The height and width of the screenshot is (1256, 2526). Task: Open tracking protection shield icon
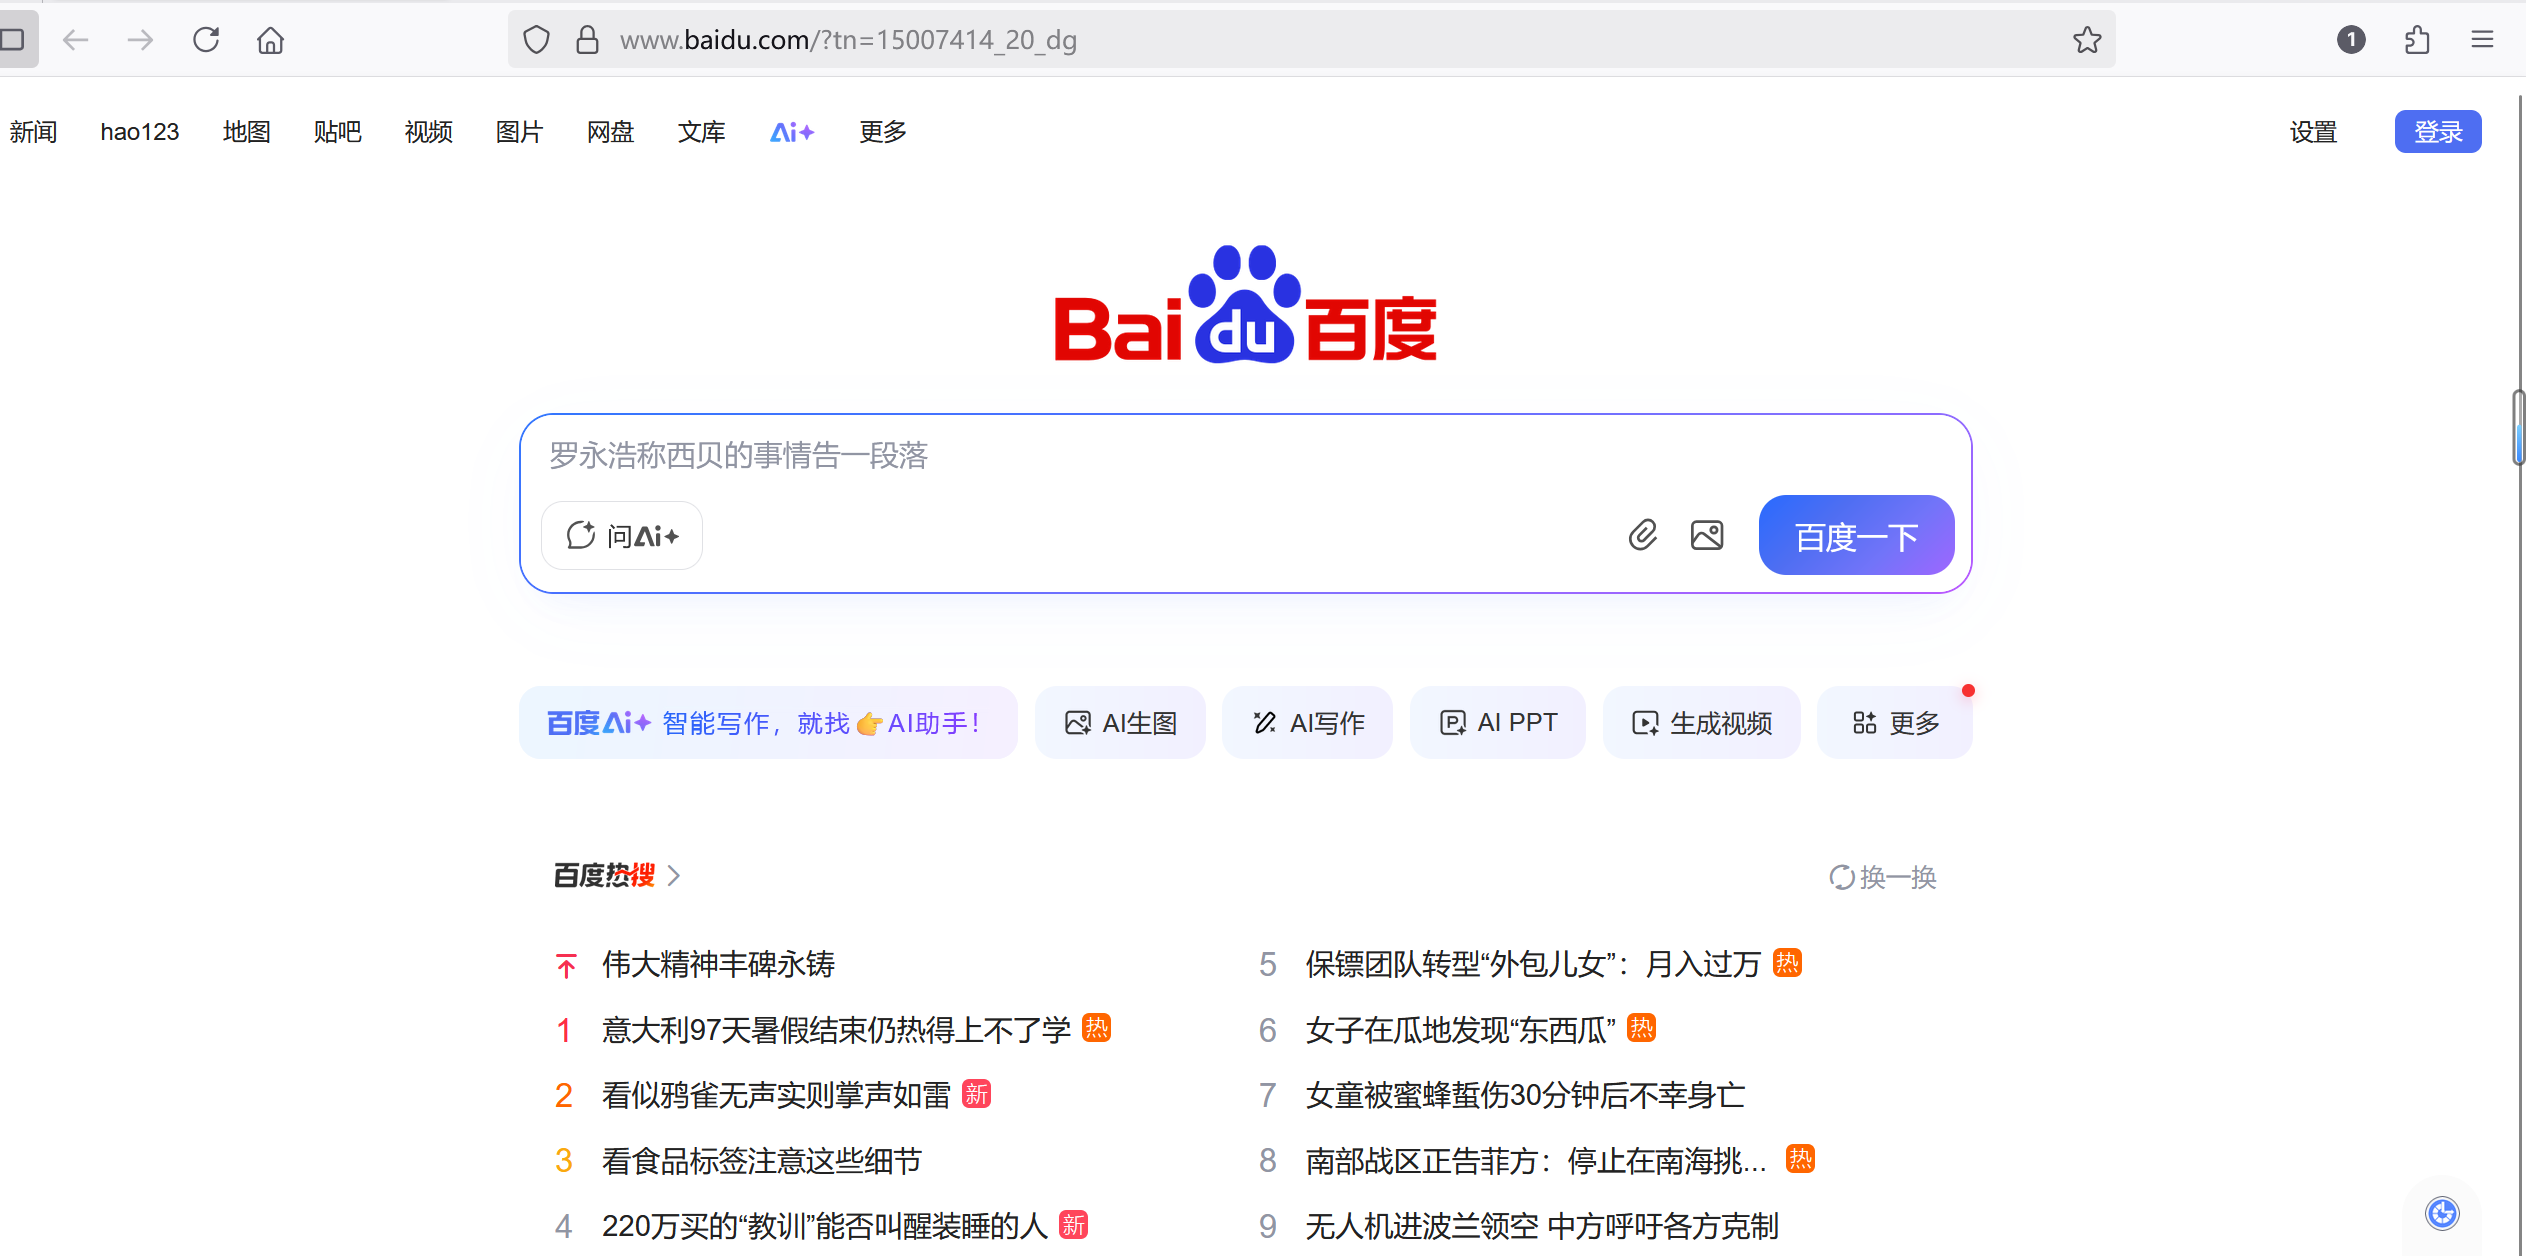pyautogui.click(x=537, y=40)
